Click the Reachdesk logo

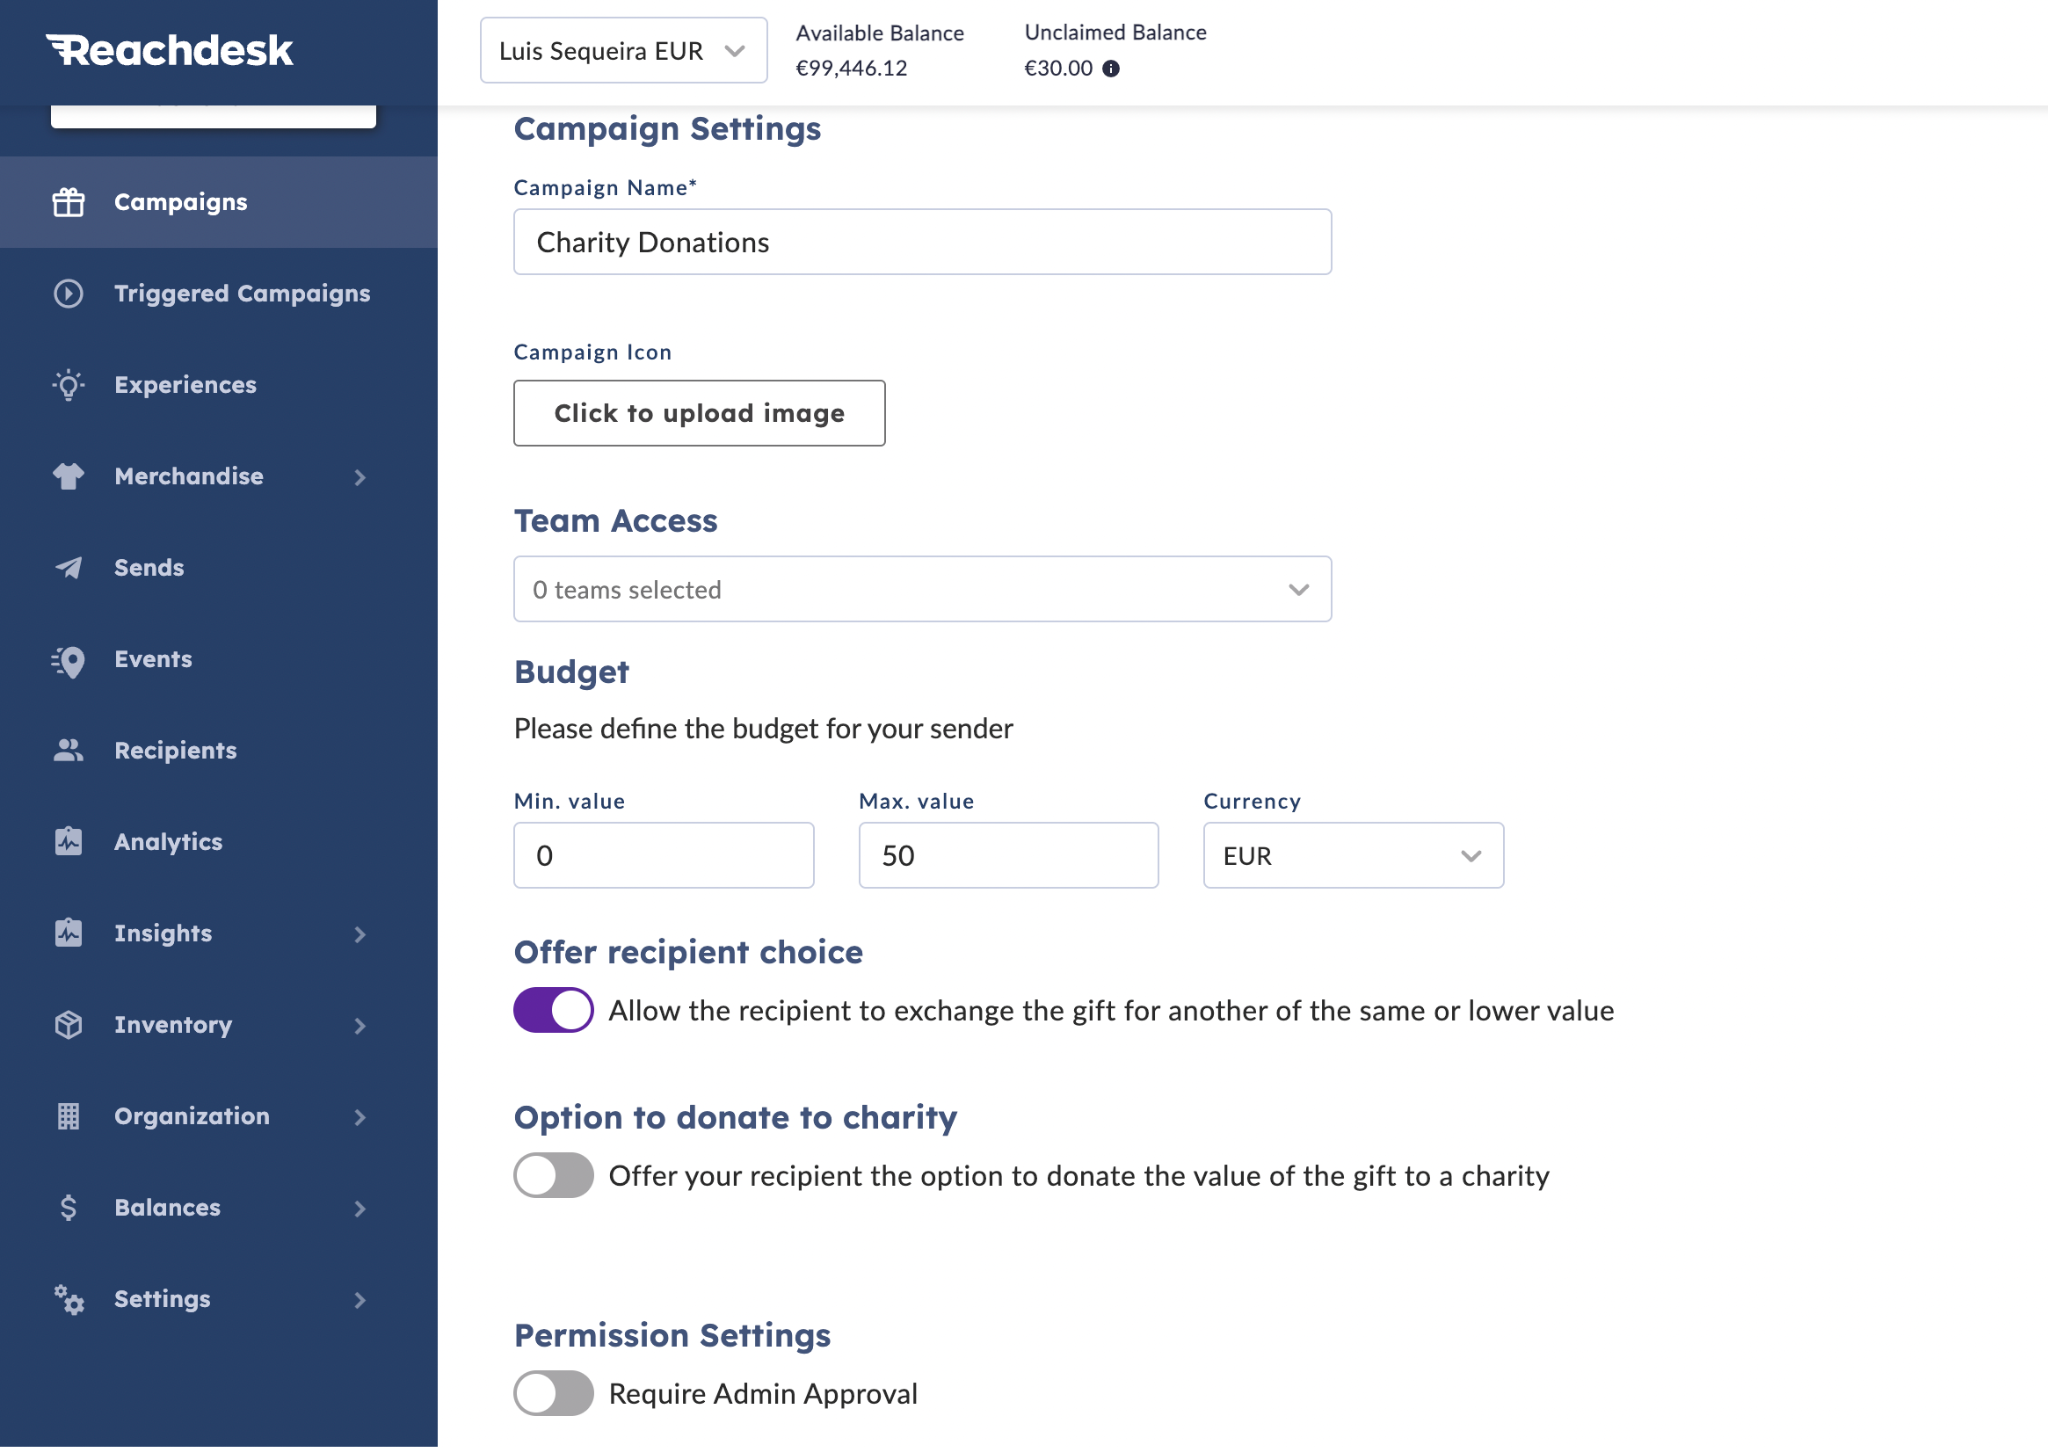click(169, 50)
